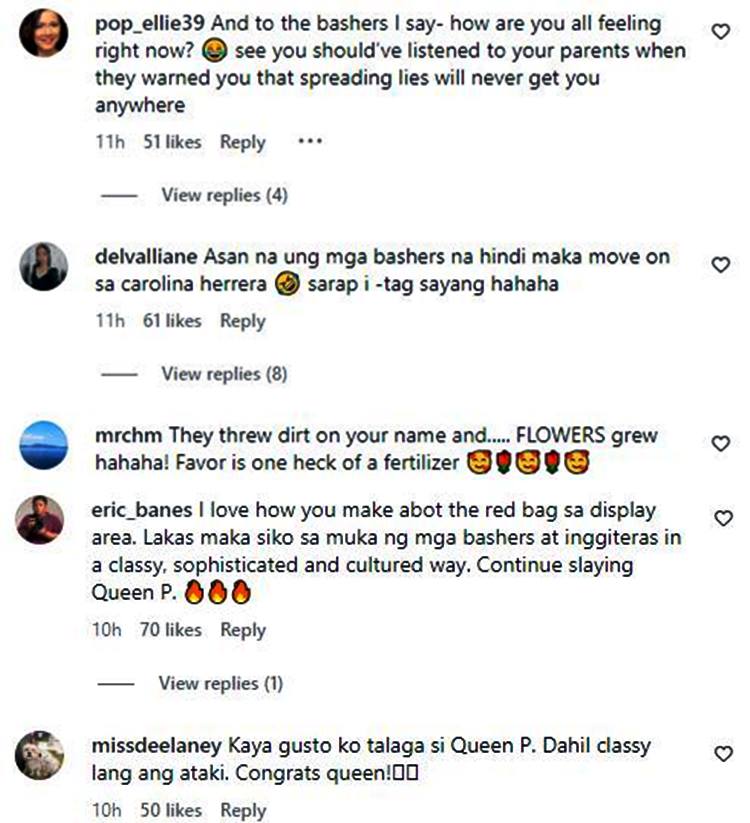Reply to pop_ellie39's comment
This screenshot has width=750, height=823.
pyautogui.click(x=243, y=142)
